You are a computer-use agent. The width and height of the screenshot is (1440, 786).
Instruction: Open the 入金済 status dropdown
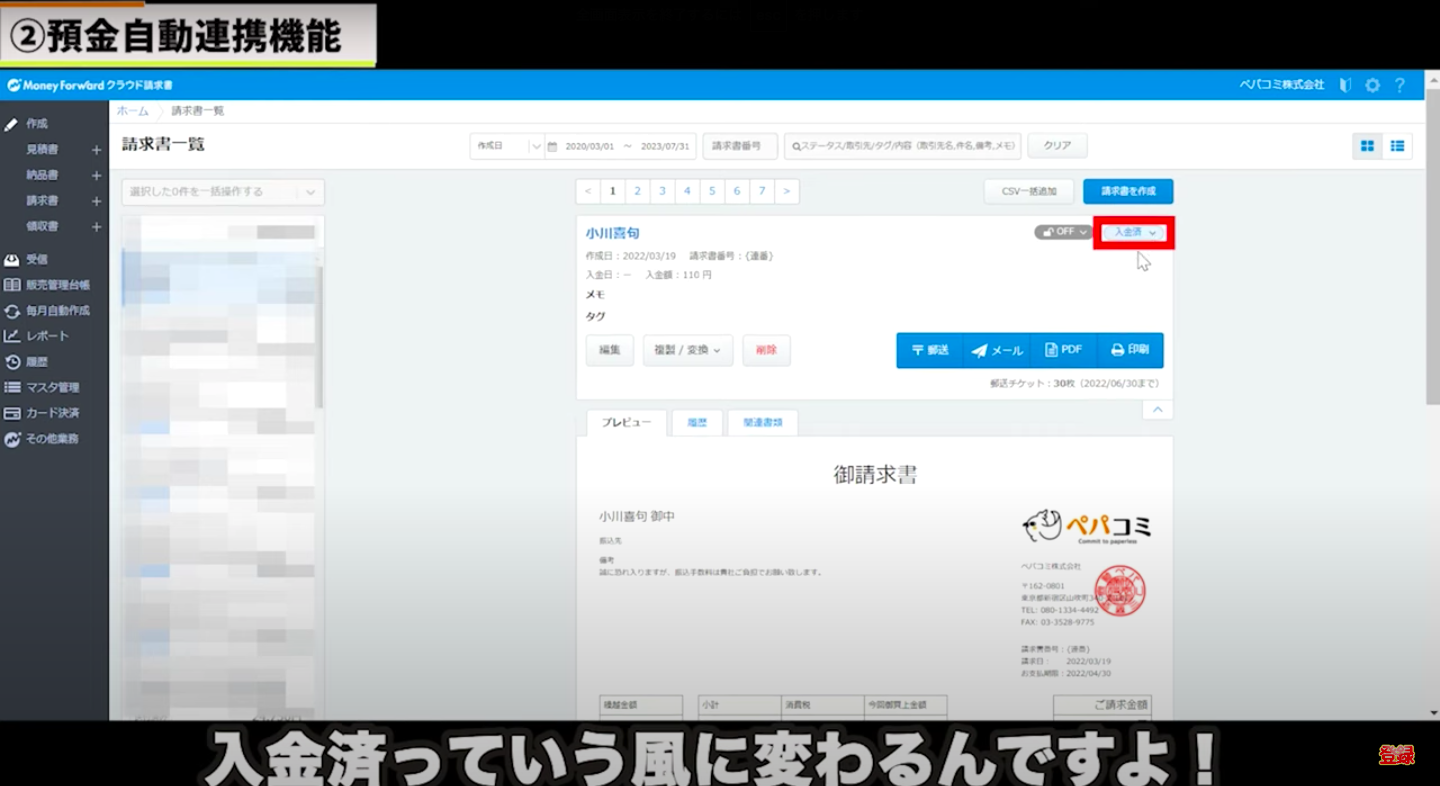click(1134, 232)
